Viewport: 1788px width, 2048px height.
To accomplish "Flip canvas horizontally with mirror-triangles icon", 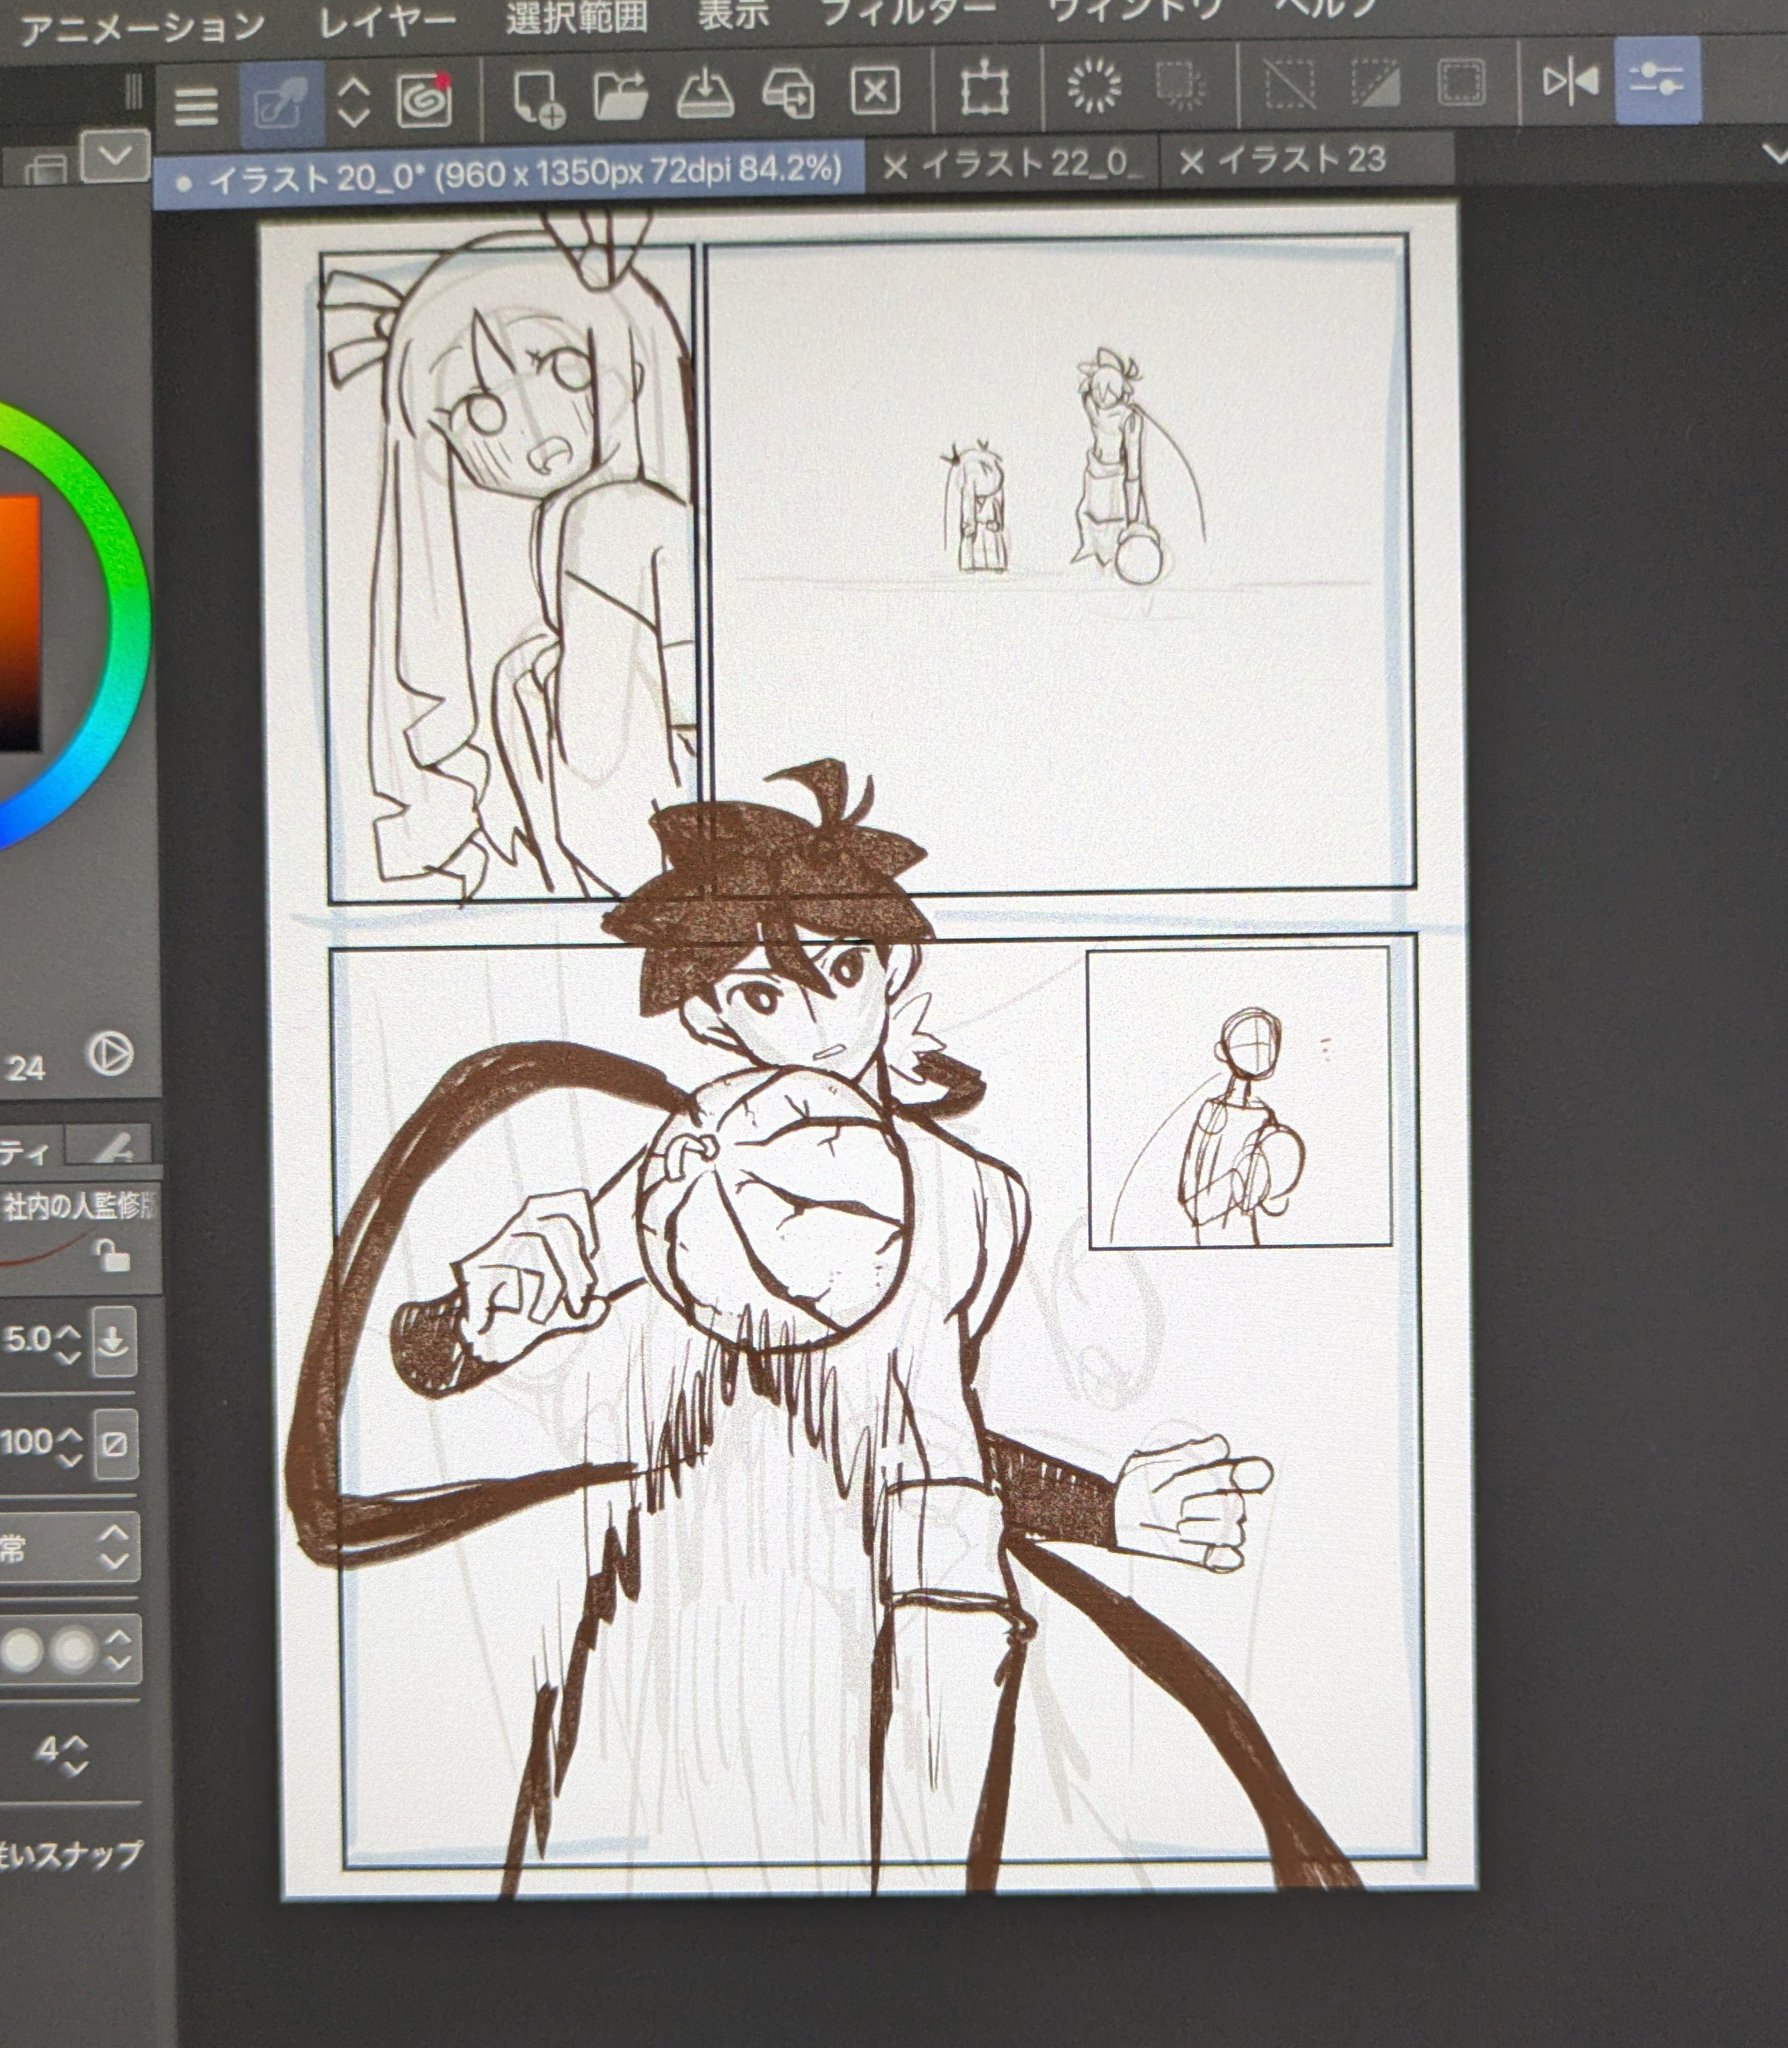I will point(1570,82).
